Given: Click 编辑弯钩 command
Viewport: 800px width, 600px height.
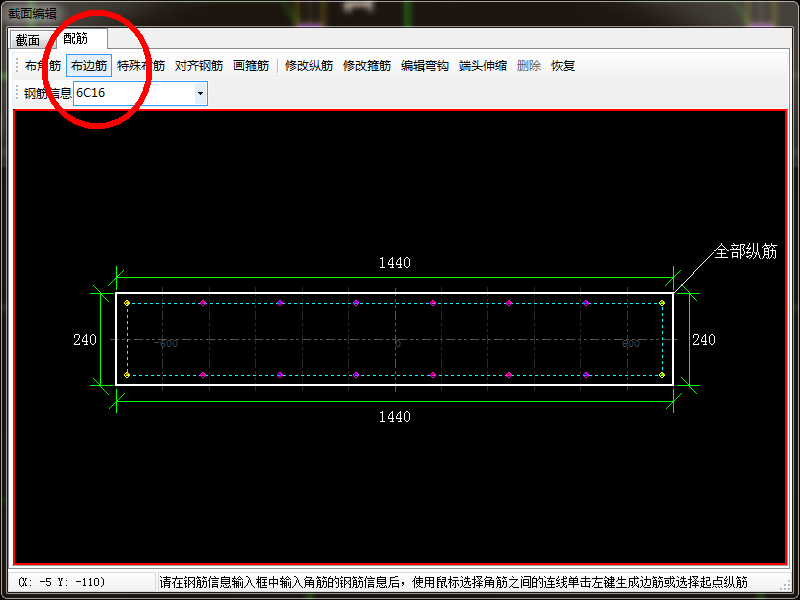Looking at the screenshot, I should pos(424,66).
